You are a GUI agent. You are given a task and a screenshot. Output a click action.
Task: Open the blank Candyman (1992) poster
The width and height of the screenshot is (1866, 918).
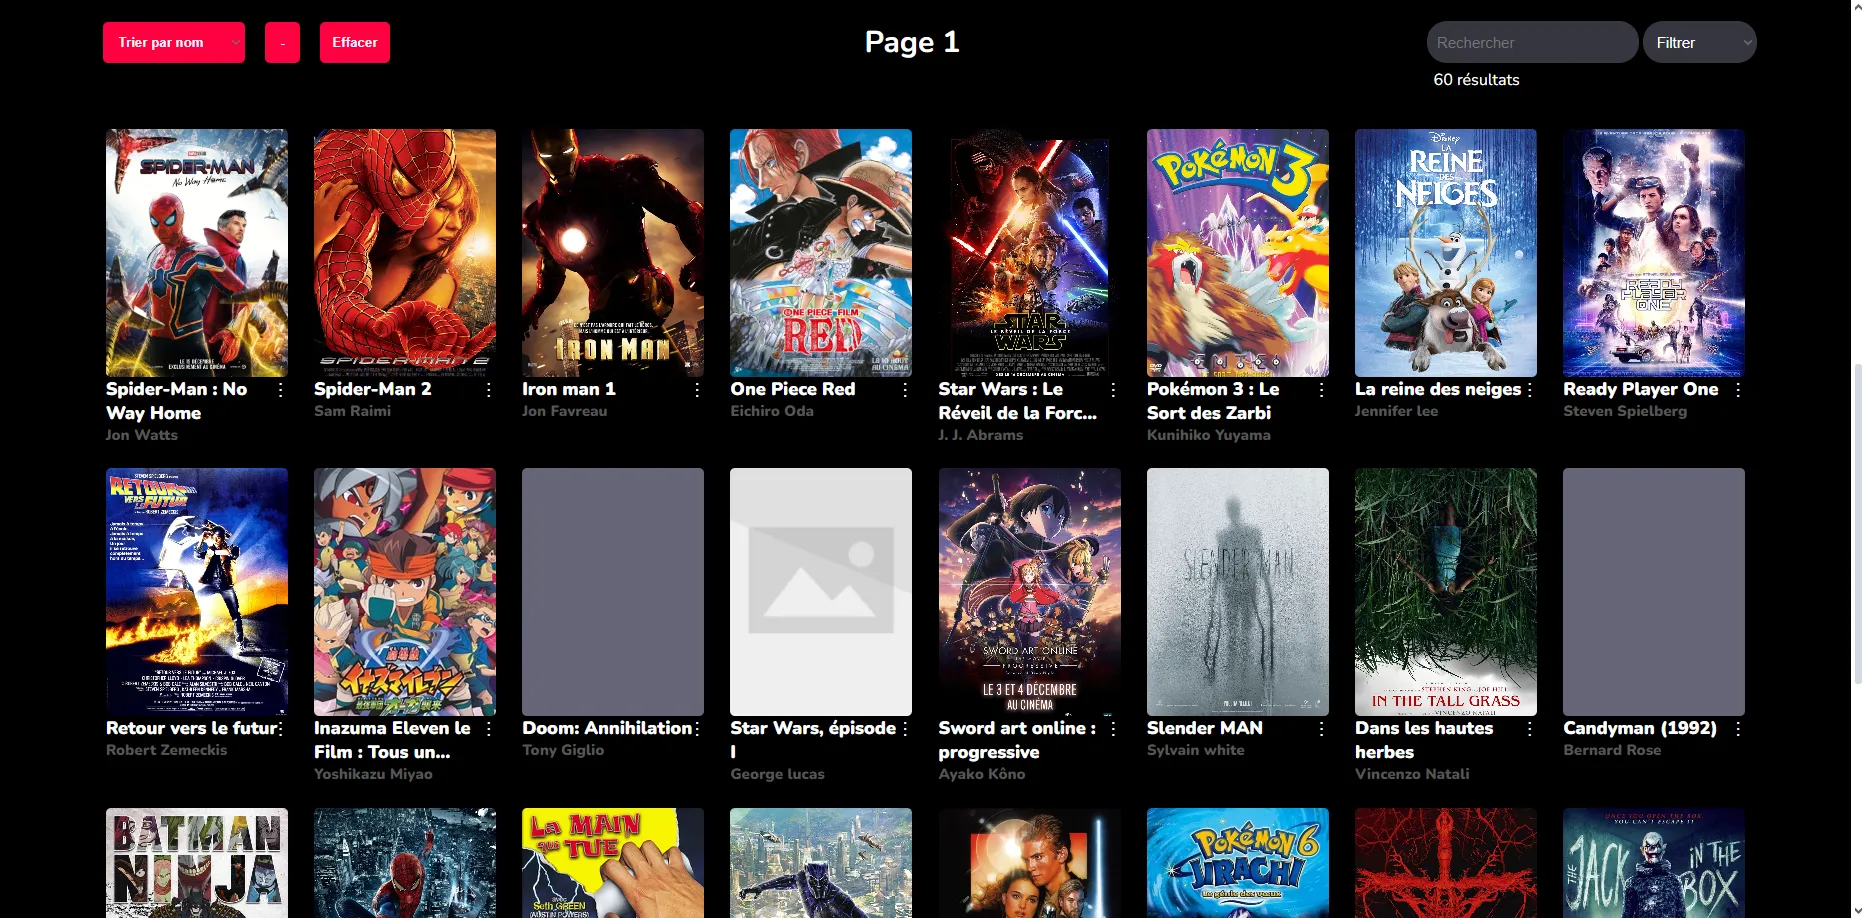[x=1654, y=592]
